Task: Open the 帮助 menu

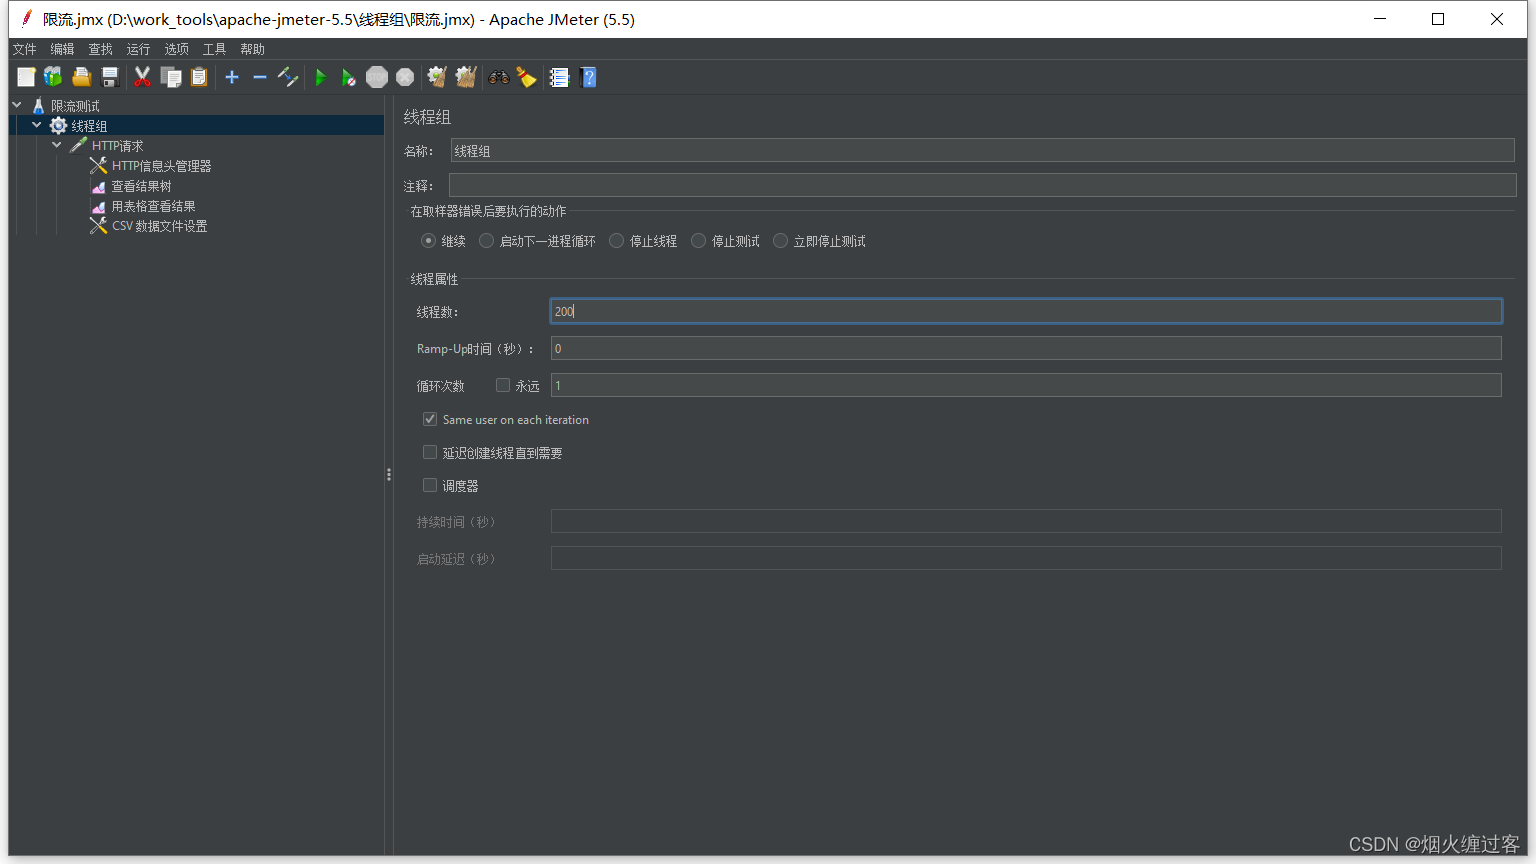Action: click(252, 49)
